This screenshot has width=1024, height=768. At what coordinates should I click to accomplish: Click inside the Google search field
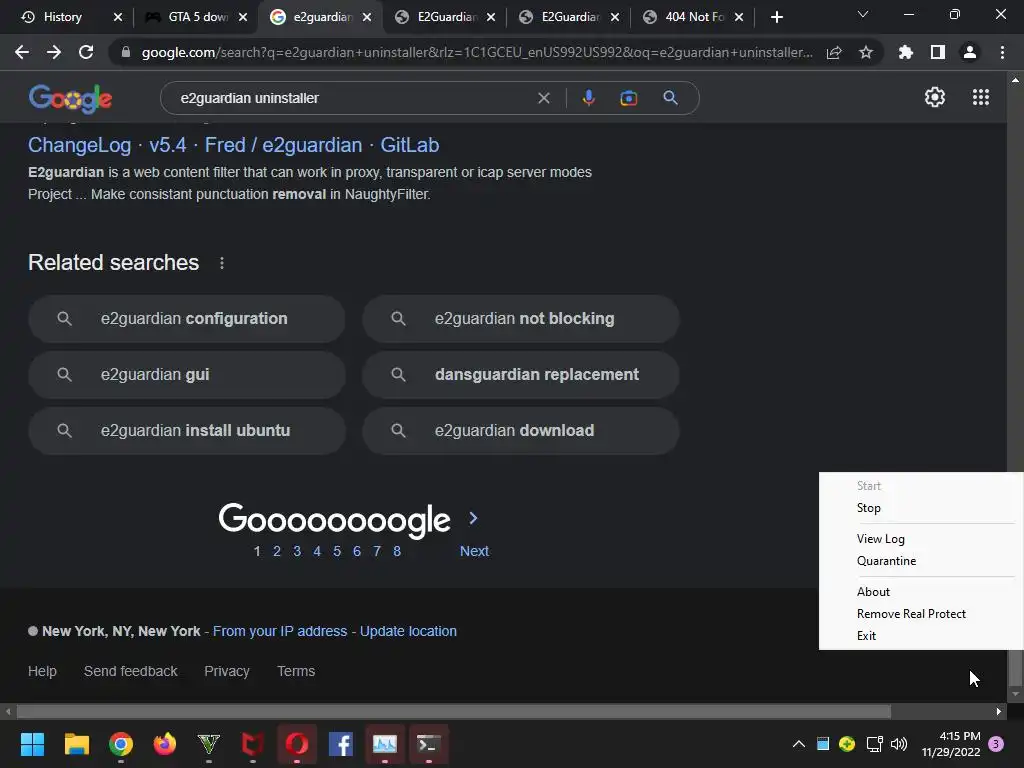point(353,98)
